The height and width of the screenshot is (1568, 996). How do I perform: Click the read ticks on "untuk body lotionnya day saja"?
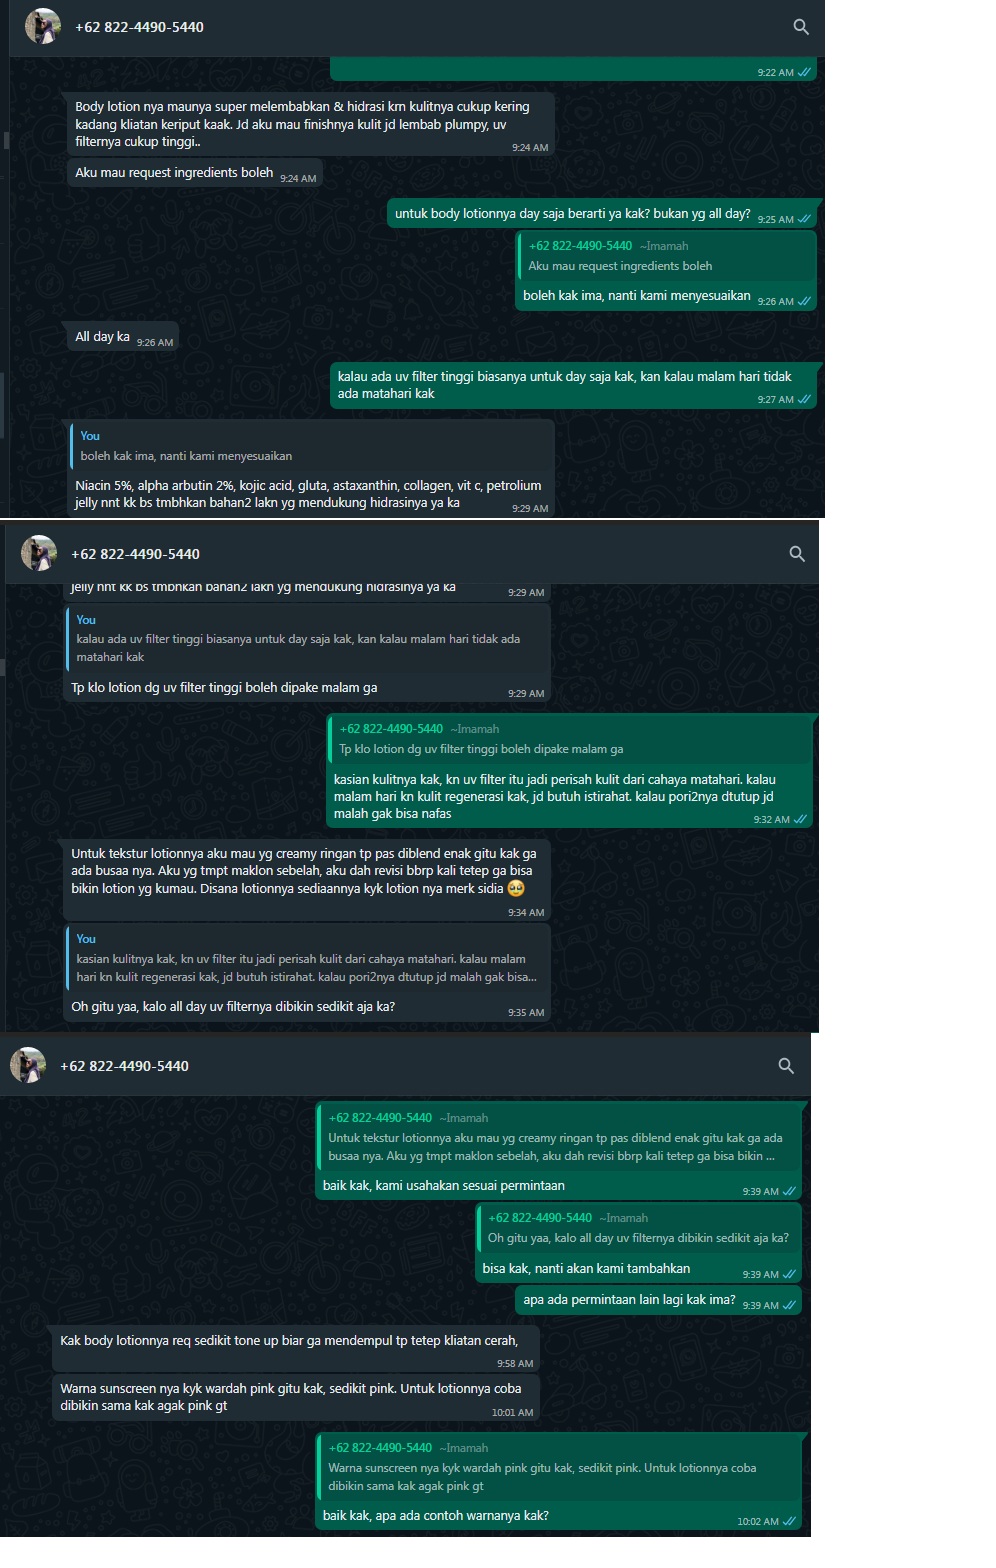coord(804,219)
